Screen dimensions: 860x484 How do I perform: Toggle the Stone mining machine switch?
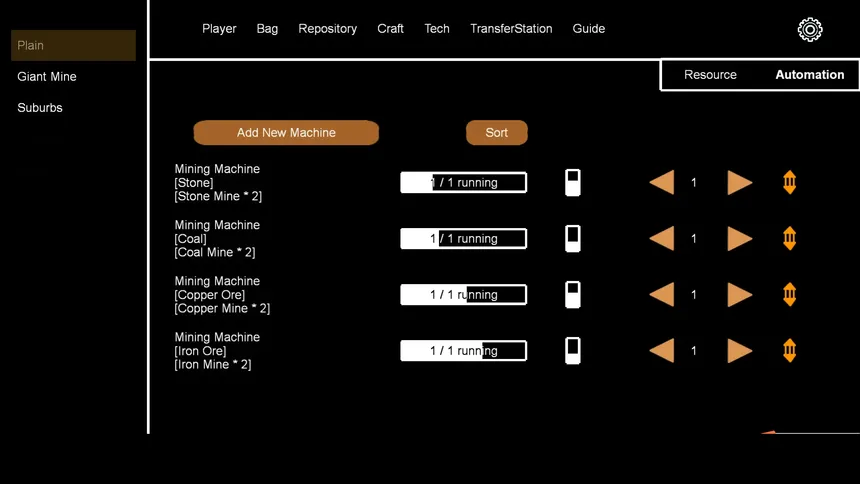[573, 183]
